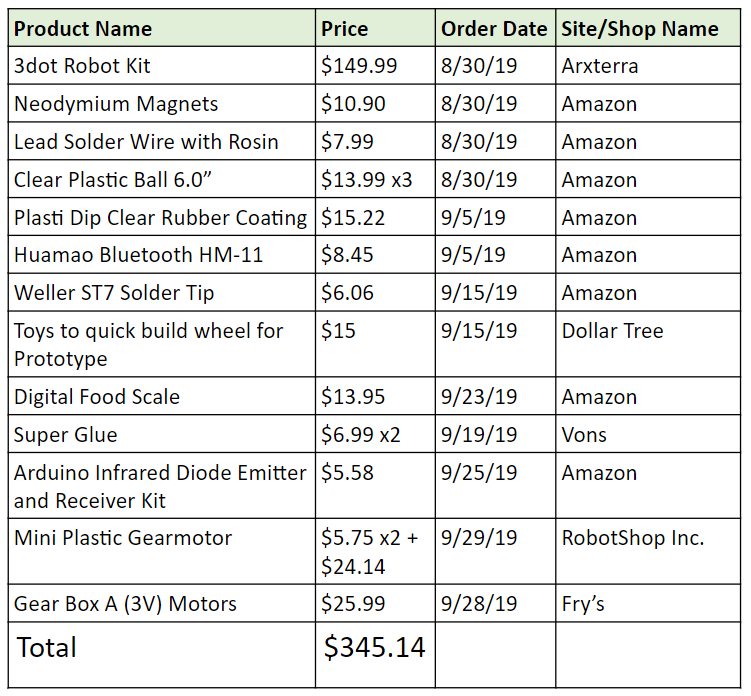The width and height of the screenshot is (751, 696).
Task: Click the Gear Box A (3V) Motors cell
Action: [x=162, y=603]
